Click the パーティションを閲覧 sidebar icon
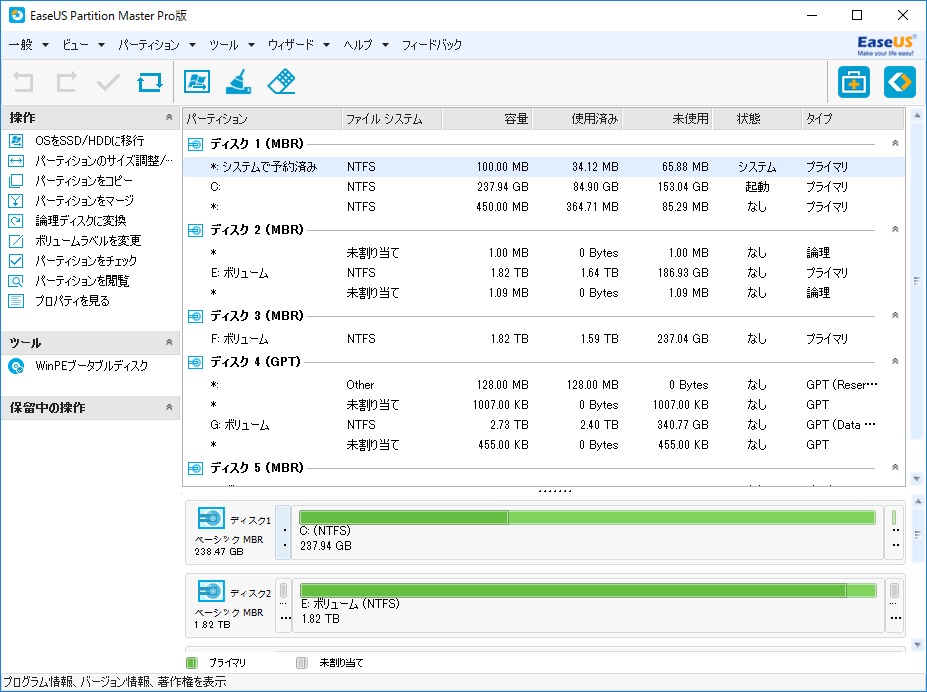The image size is (927, 692). pyautogui.click(x=16, y=281)
